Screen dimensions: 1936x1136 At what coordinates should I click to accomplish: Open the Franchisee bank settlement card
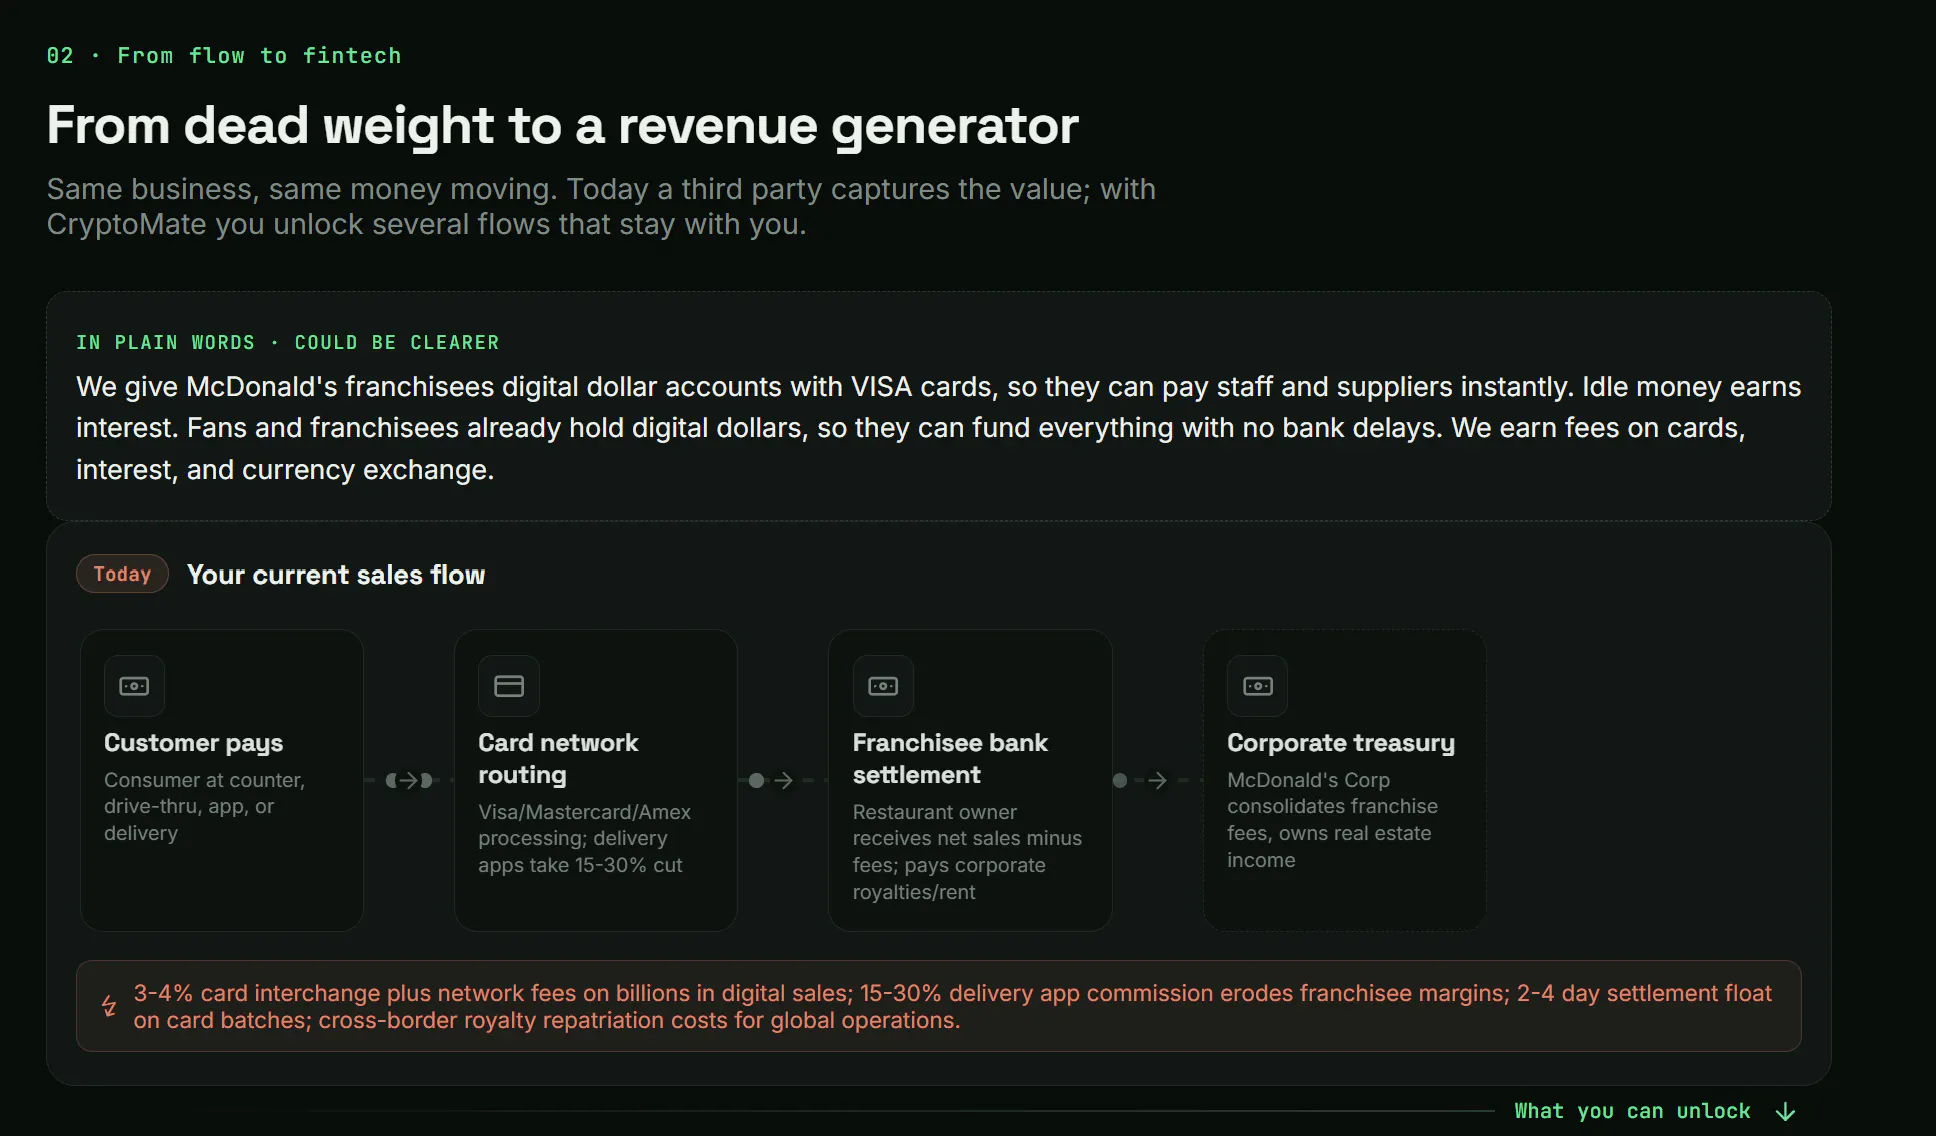coord(970,780)
